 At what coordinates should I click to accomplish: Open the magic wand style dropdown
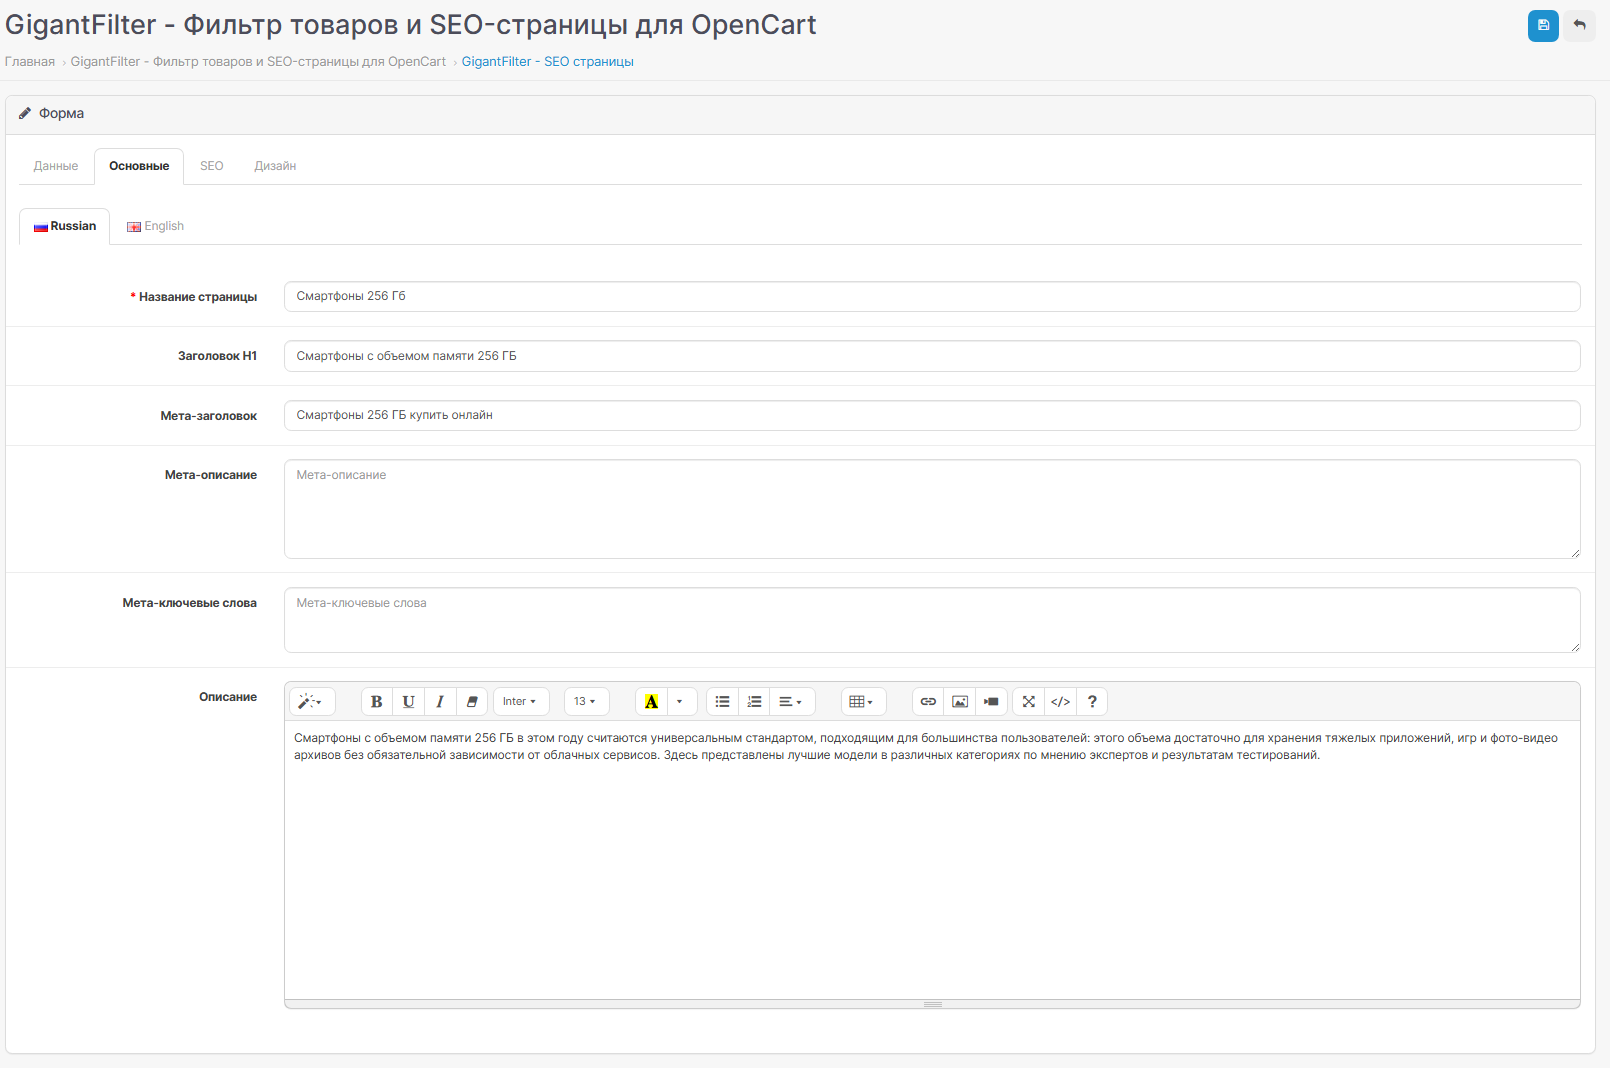(311, 702)
